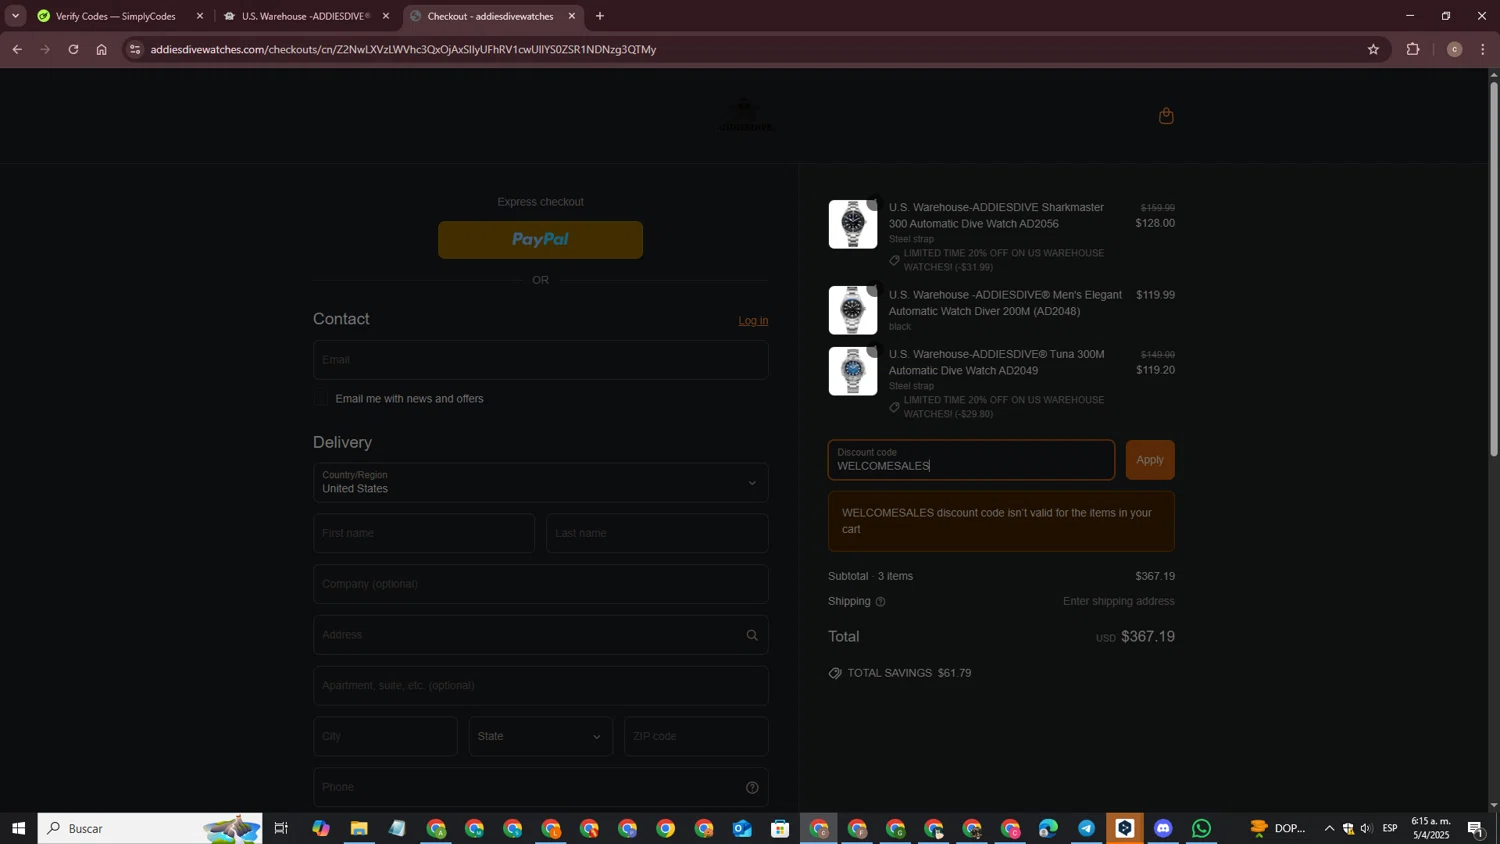
Task: Click the Shipping info question mark icon
Action: pos(880,602)
